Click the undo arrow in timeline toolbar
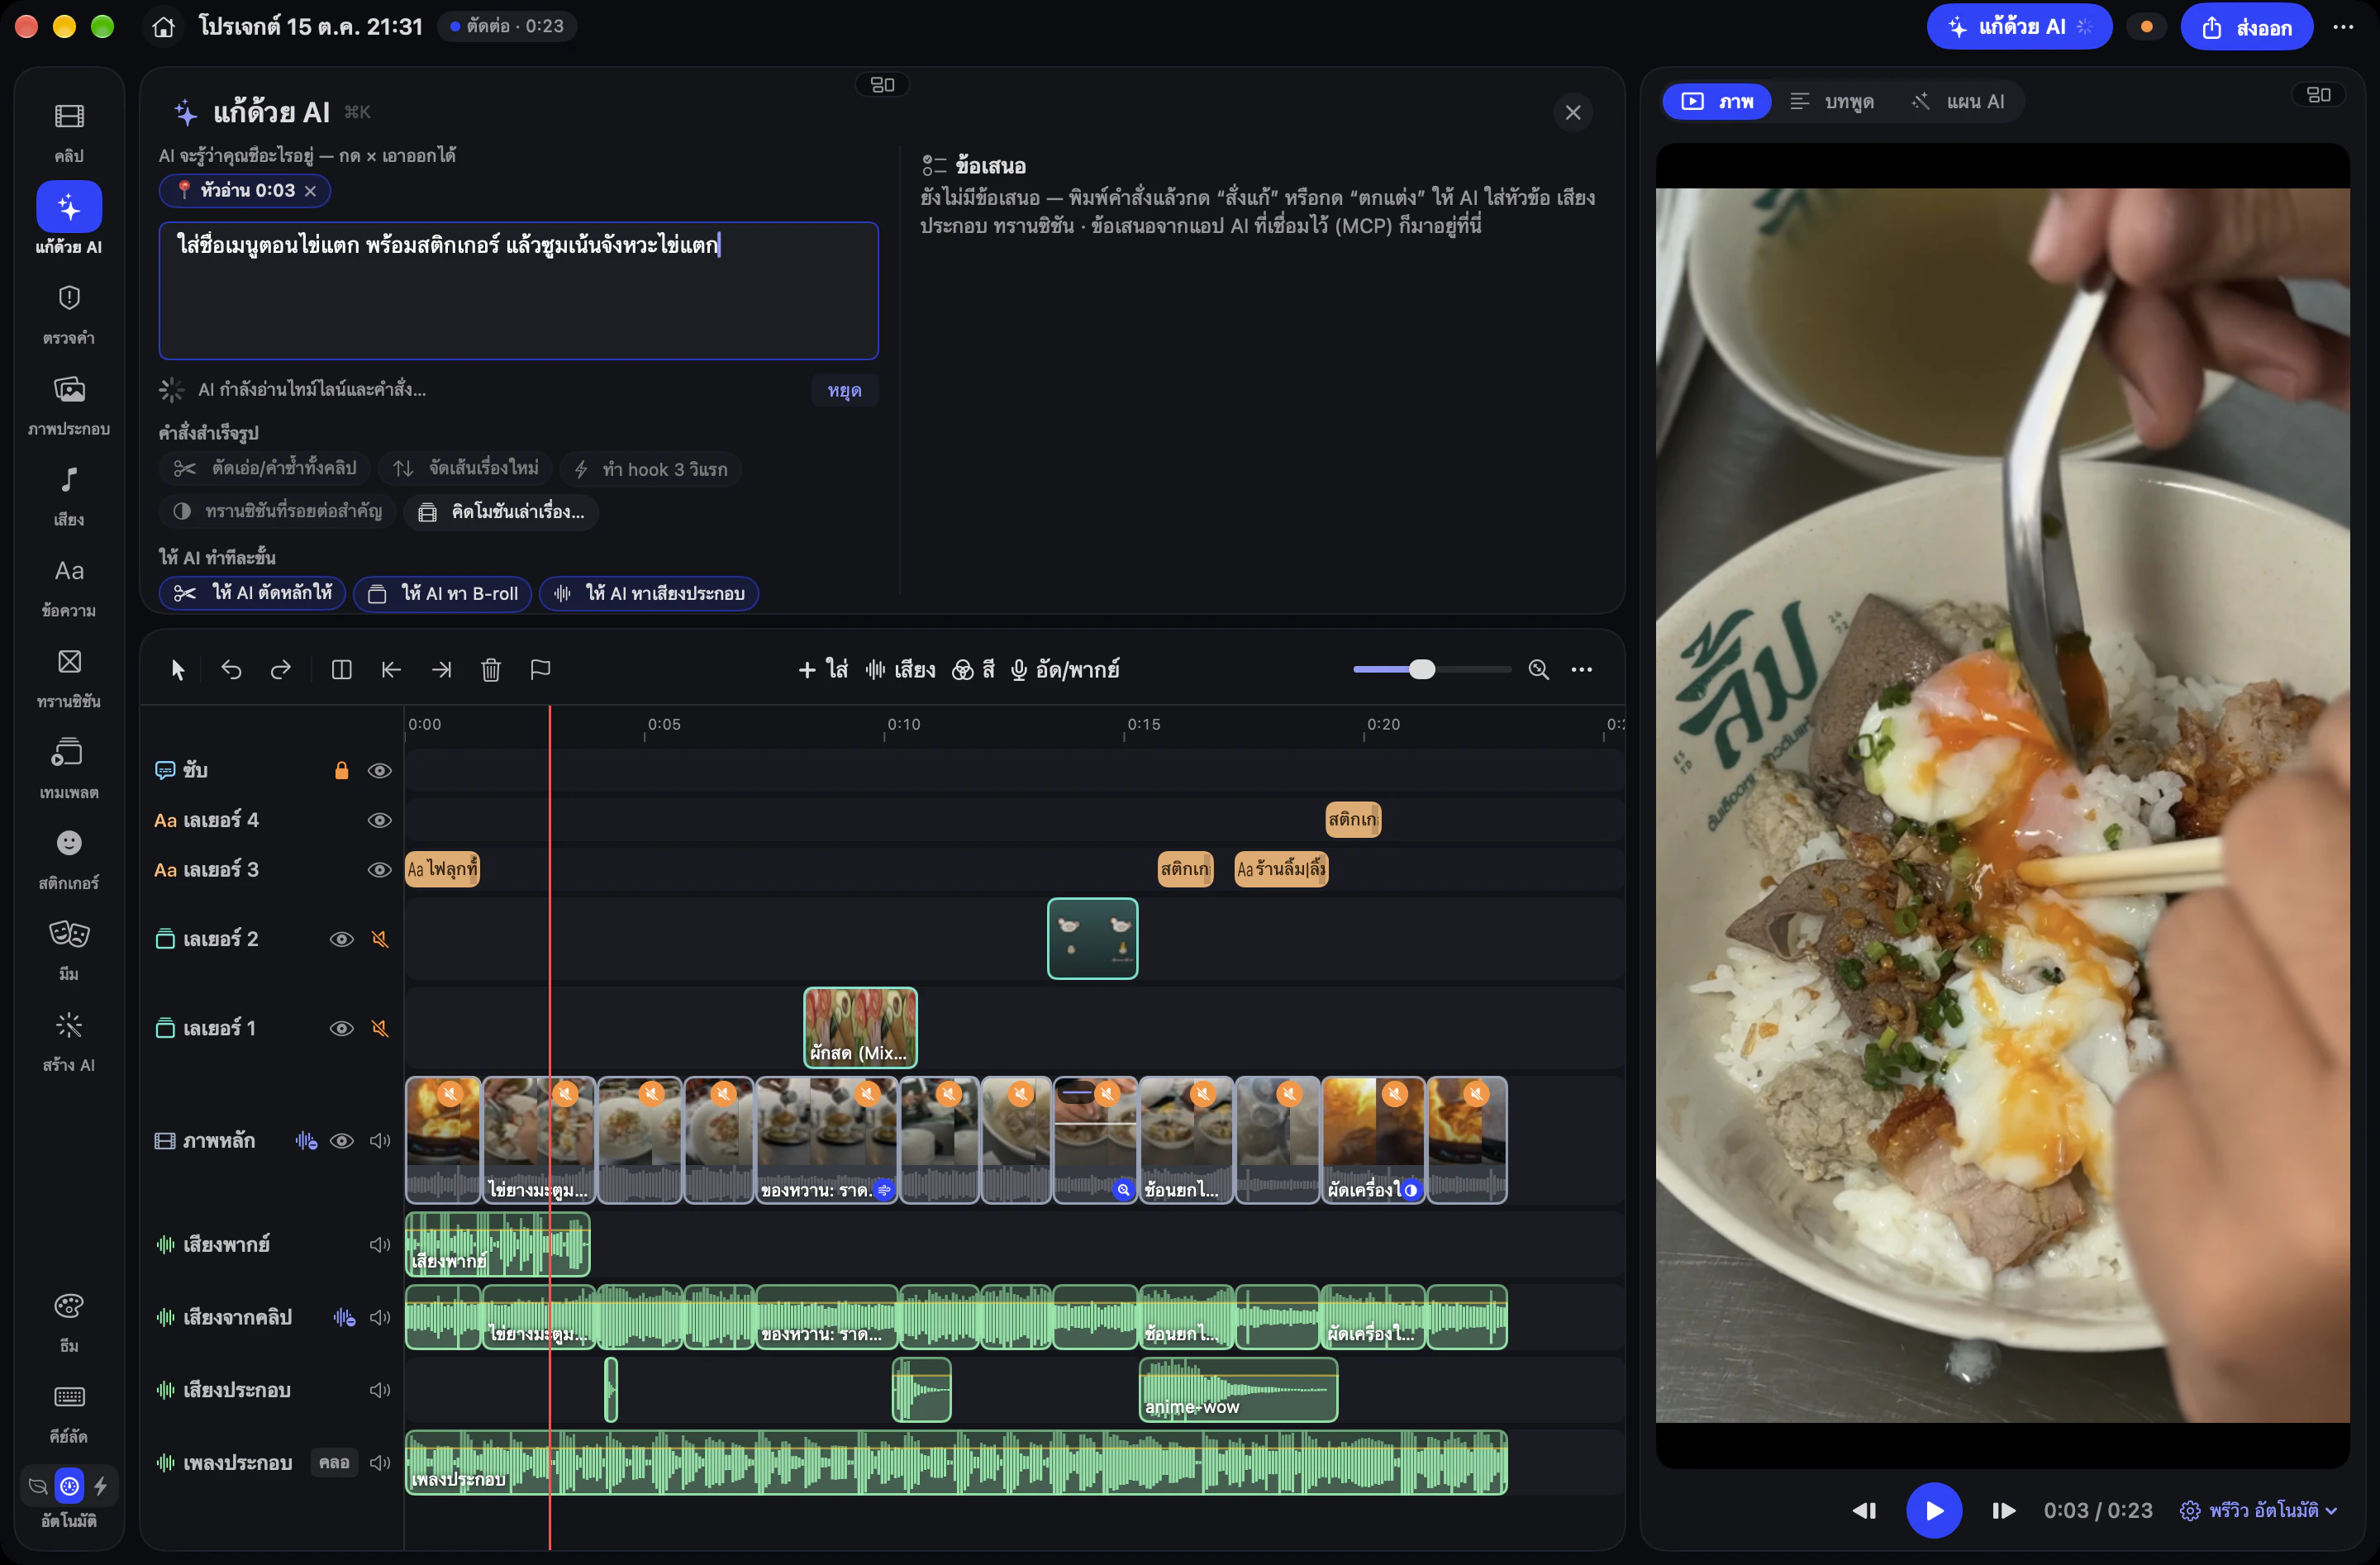Viewport: 2380px width, 1565px height. point(231,669)
